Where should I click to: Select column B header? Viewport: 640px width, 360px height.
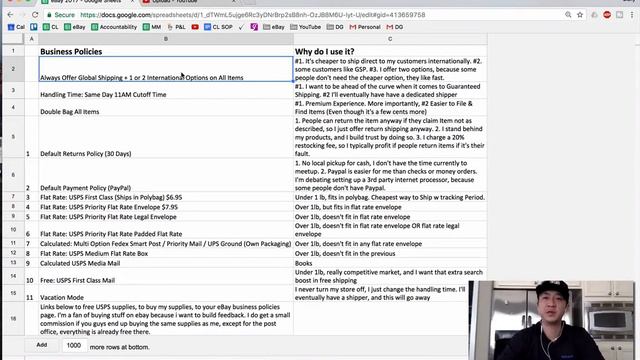[x=166, y=39]
